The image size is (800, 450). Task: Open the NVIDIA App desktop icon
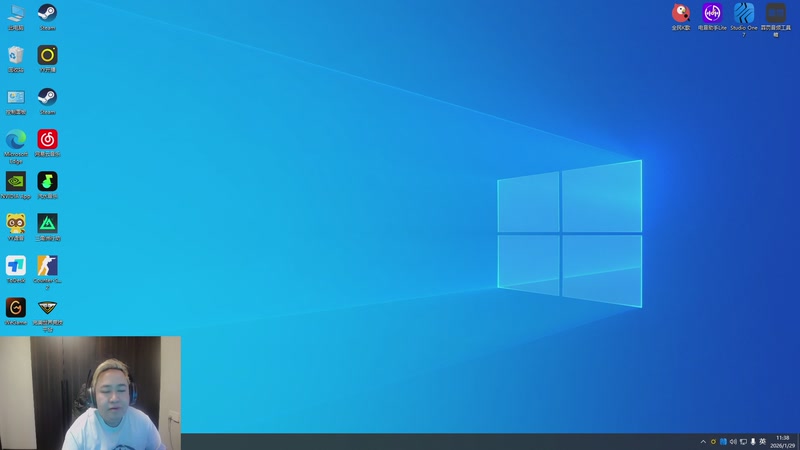(x=16, y=185)
